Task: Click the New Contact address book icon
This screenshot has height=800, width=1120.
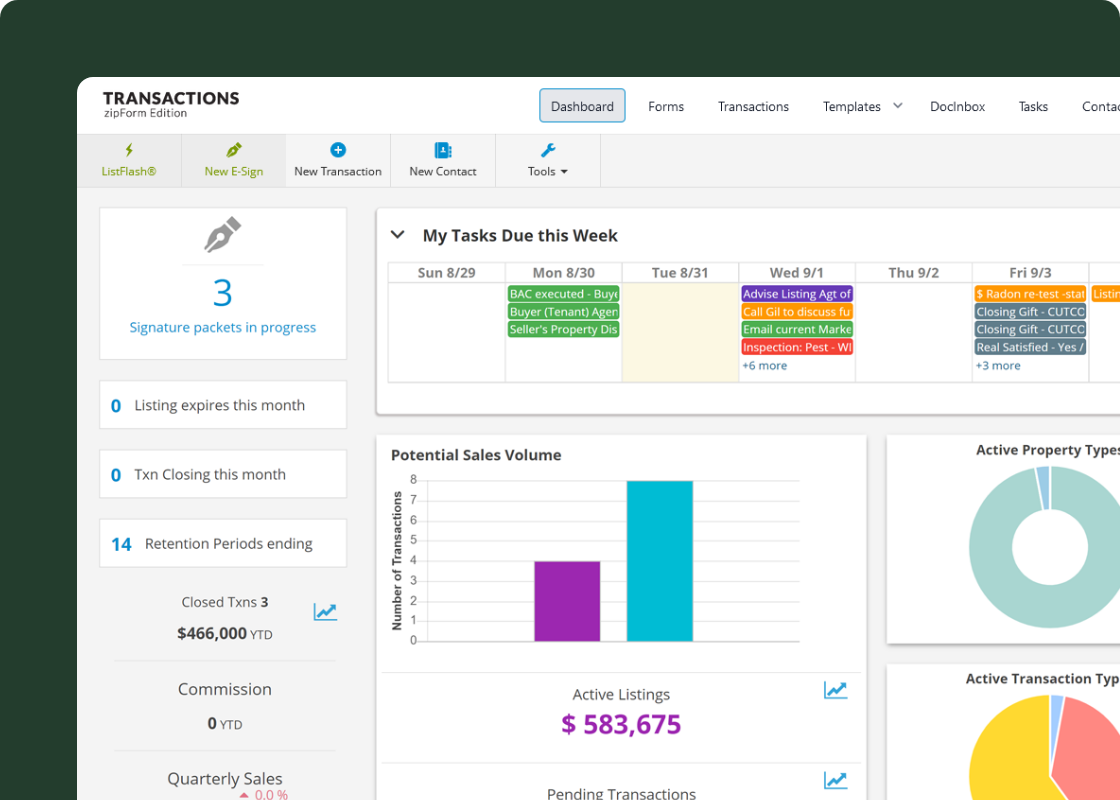Action: (443, 150)
